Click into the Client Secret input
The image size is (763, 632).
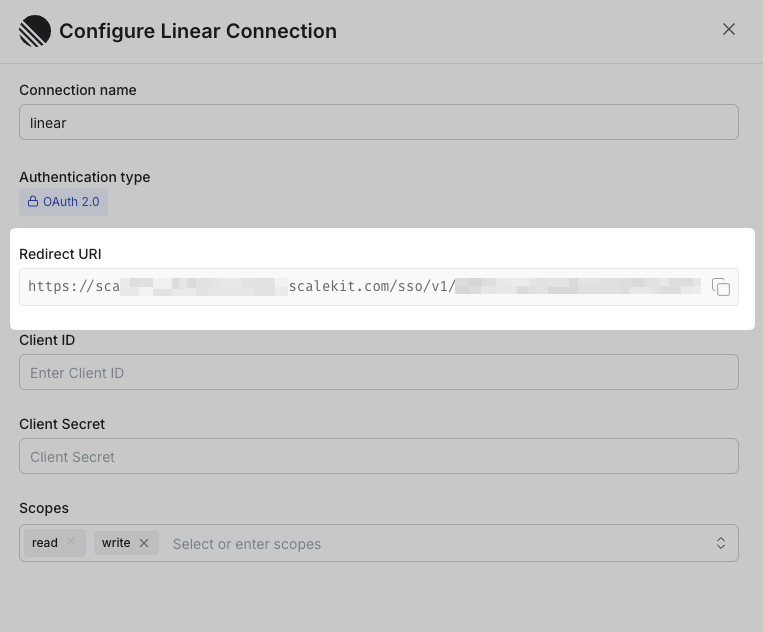[378, 456]
